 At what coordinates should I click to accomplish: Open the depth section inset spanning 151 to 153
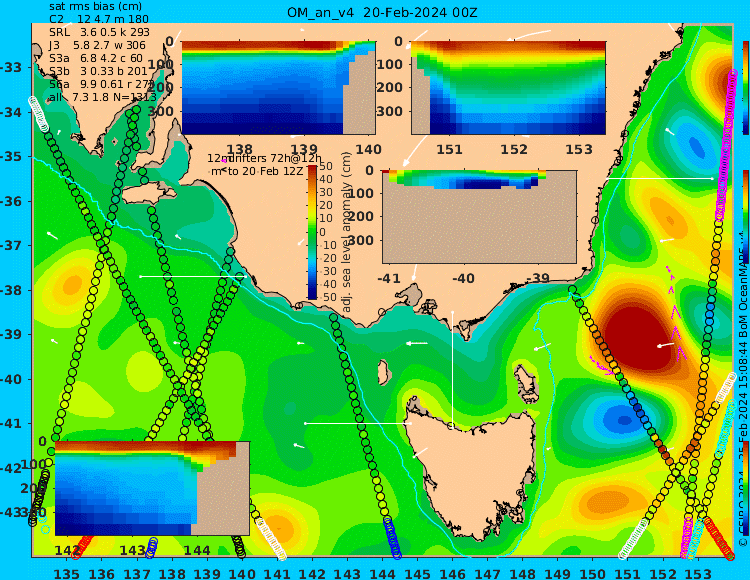click(x=508, y=88)
